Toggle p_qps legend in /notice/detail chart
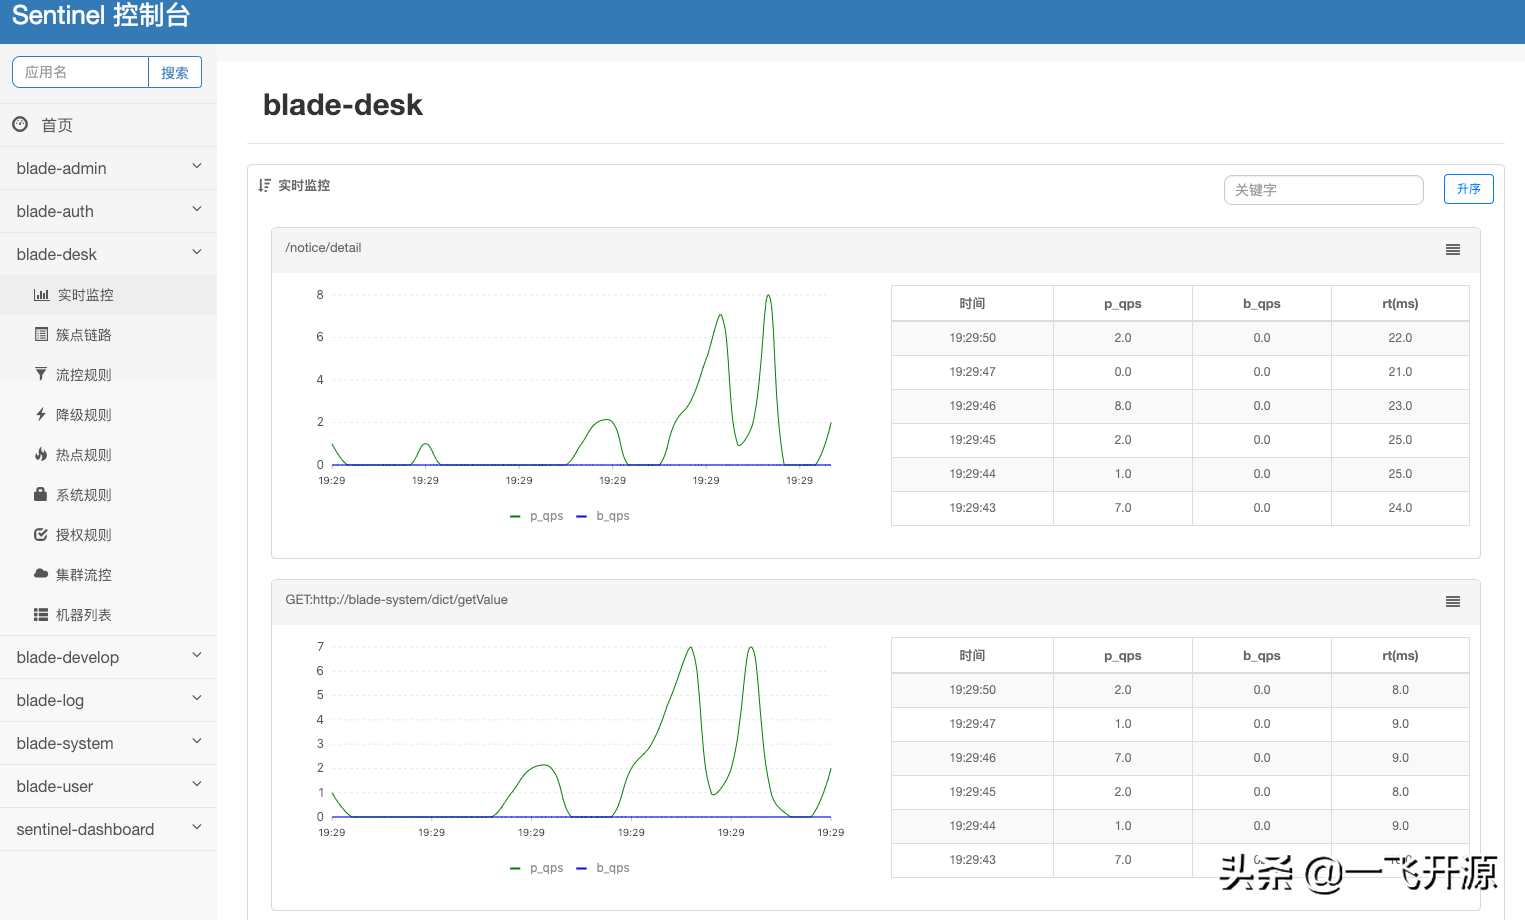Screen dimensions: 1525x920 (537, 516)
